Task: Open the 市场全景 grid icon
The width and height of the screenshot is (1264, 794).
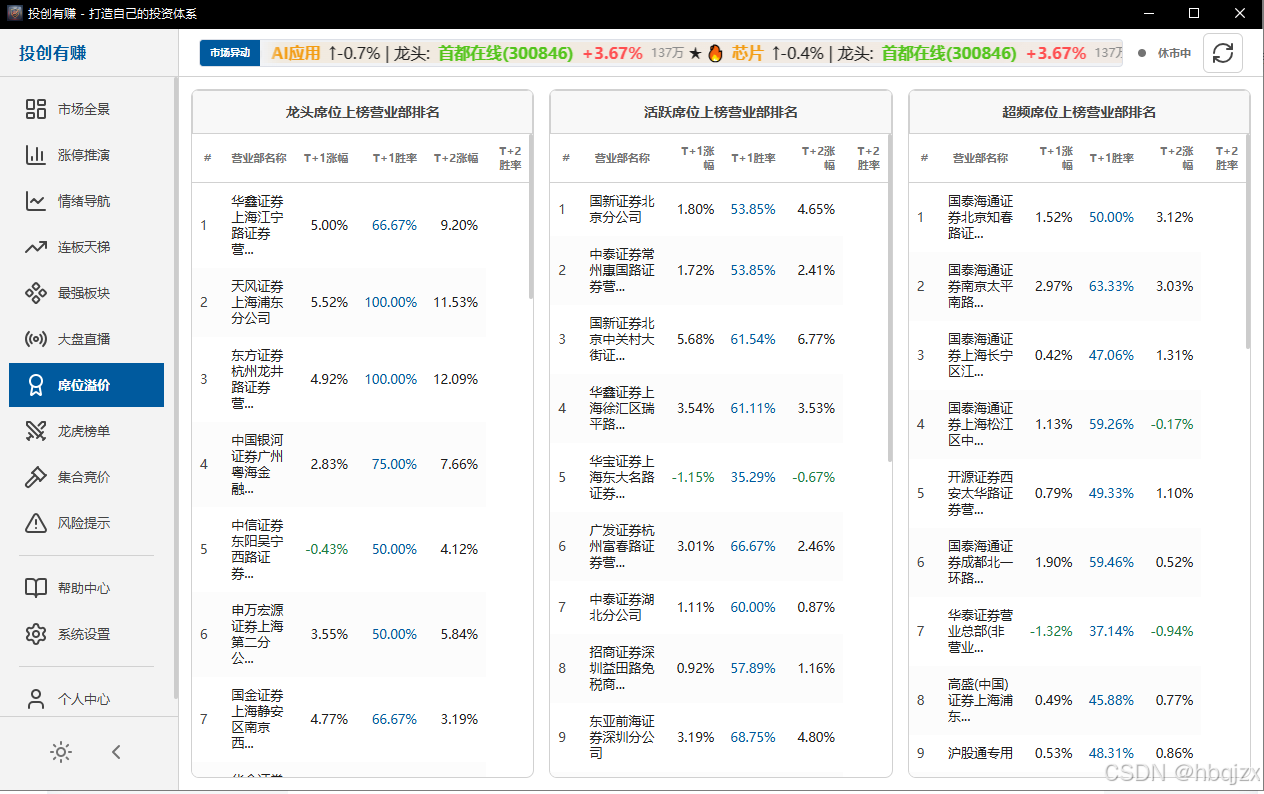Action: click(36, 109)
